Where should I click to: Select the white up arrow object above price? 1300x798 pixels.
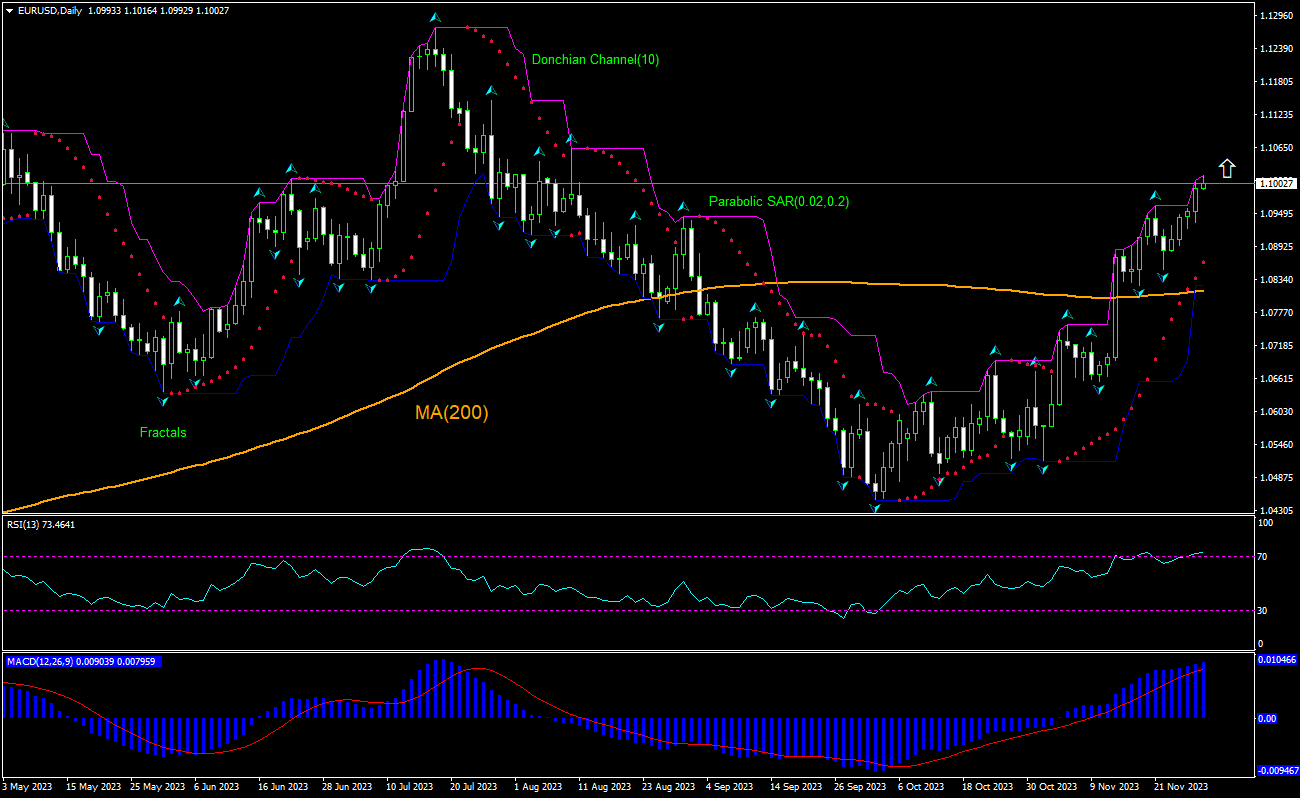(1227, 168)
